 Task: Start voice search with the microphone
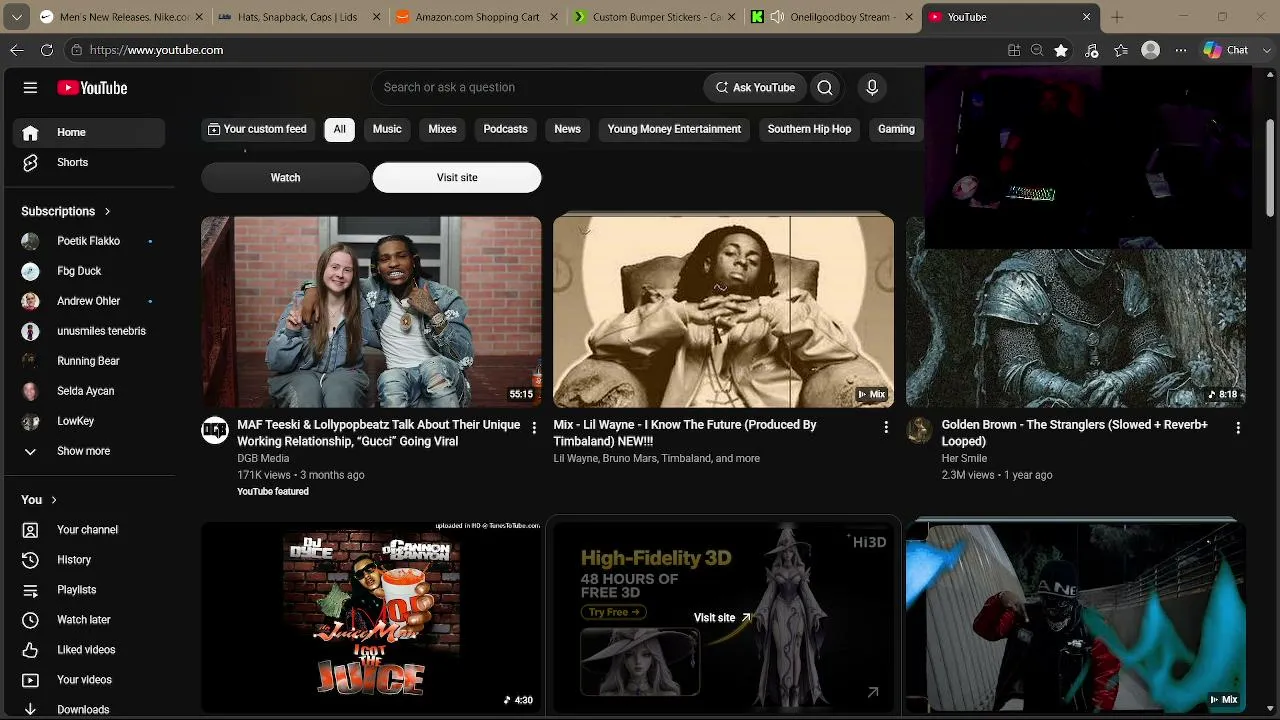[872, 88]
